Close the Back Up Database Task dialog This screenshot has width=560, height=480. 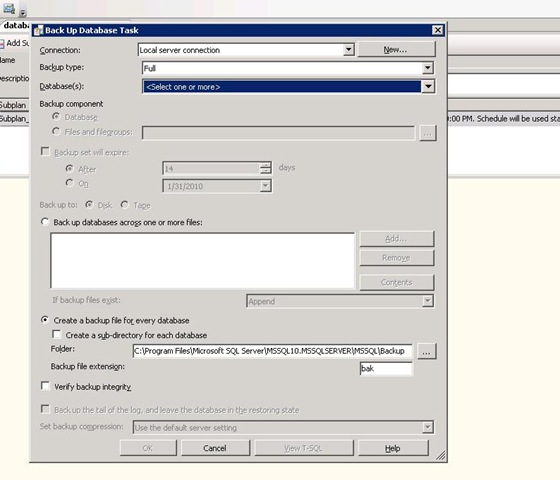(438, 30)
